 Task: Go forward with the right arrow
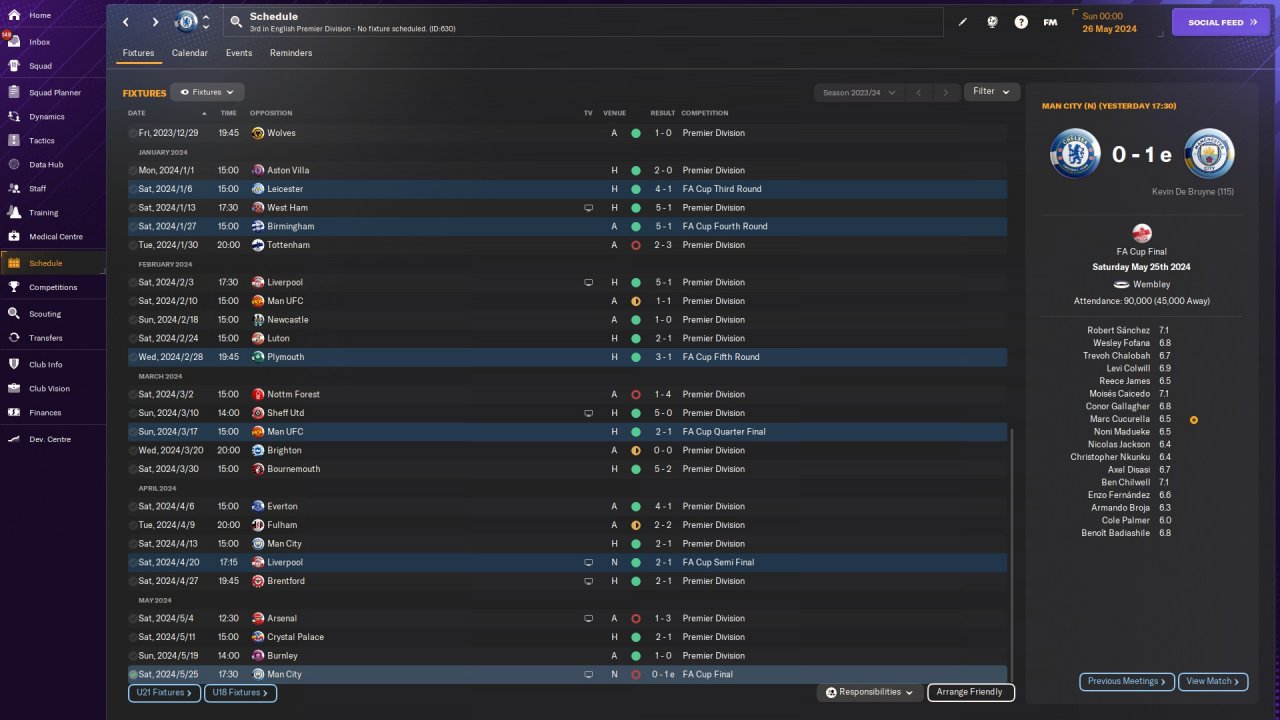coord(155,22)
